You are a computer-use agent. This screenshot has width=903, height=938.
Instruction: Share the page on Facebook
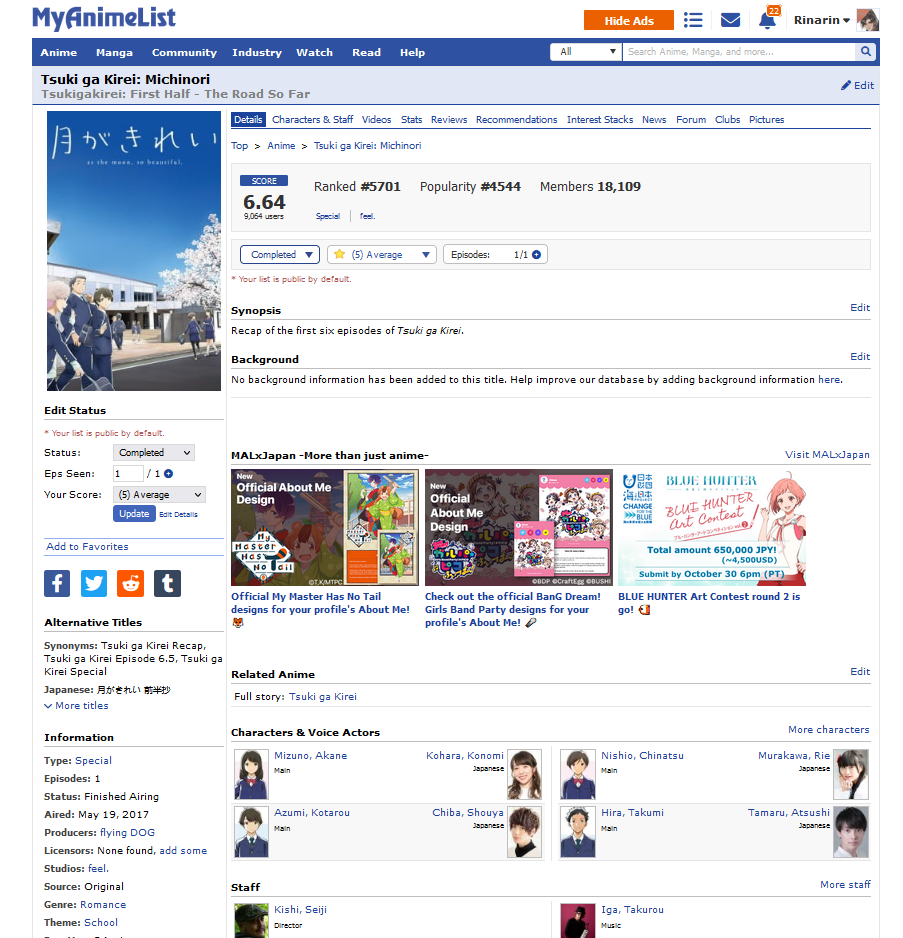(57, 583)
